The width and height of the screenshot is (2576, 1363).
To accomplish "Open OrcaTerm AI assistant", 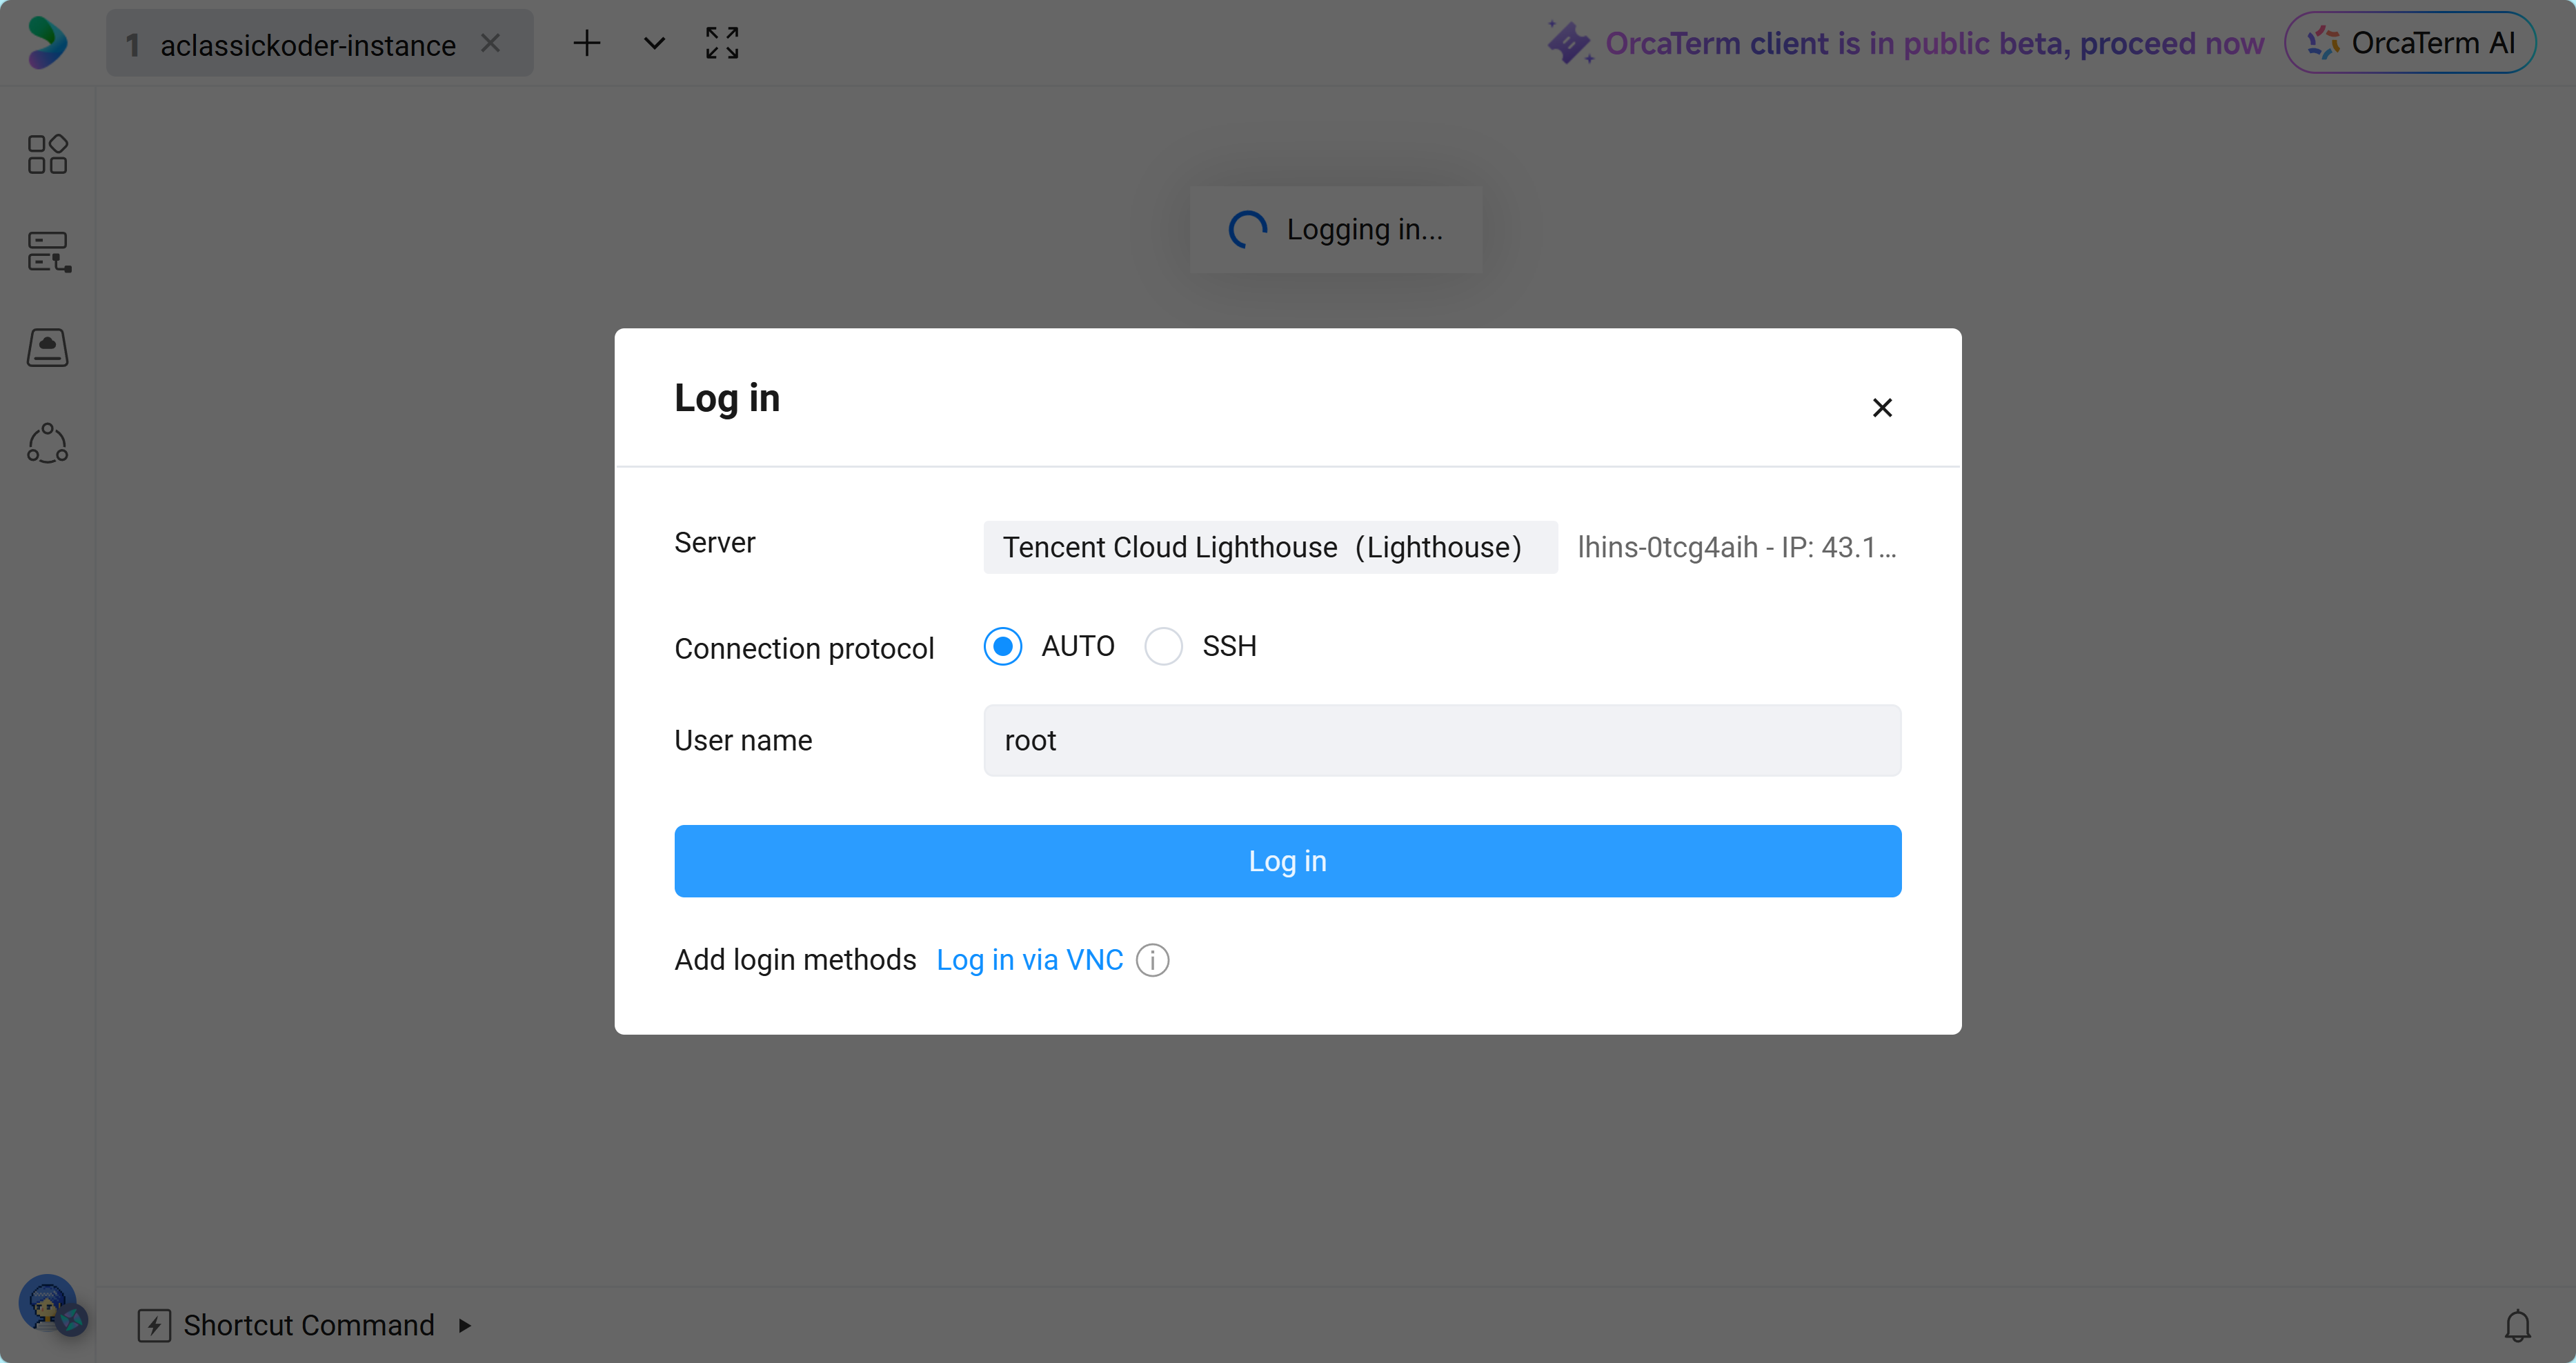I will 2410,43.
